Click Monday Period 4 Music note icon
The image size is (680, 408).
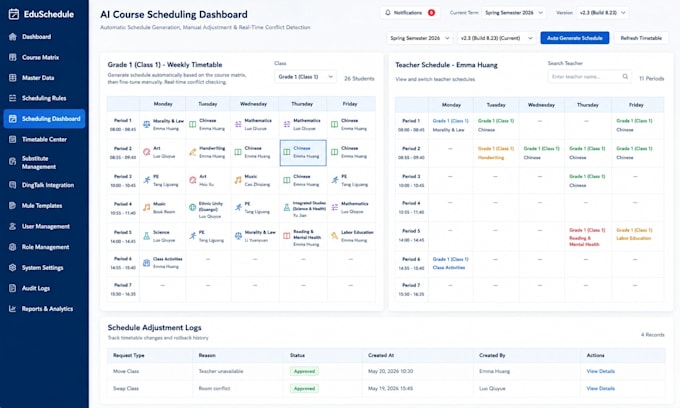[147, 207]
